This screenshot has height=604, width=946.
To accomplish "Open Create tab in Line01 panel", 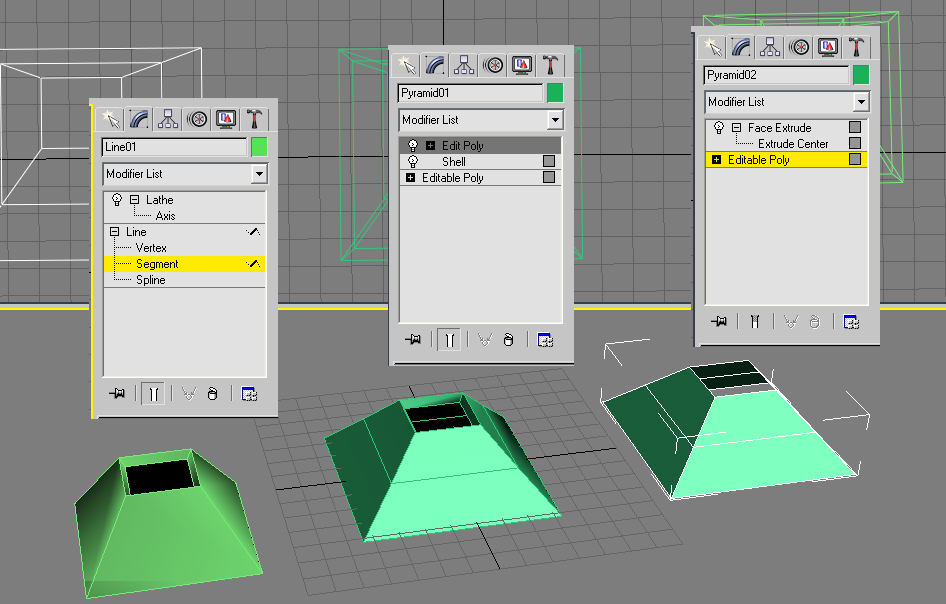I will coord(110,119).
